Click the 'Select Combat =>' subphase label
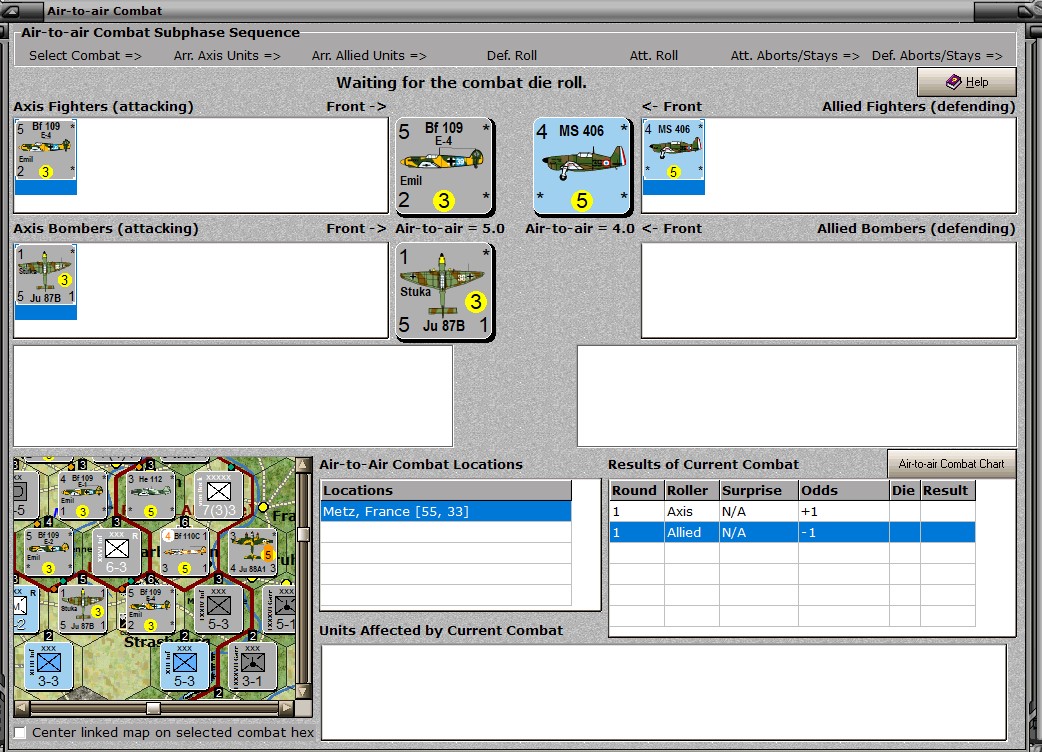The height and width of the screenshot is (752, 1042). click(85, 56)
